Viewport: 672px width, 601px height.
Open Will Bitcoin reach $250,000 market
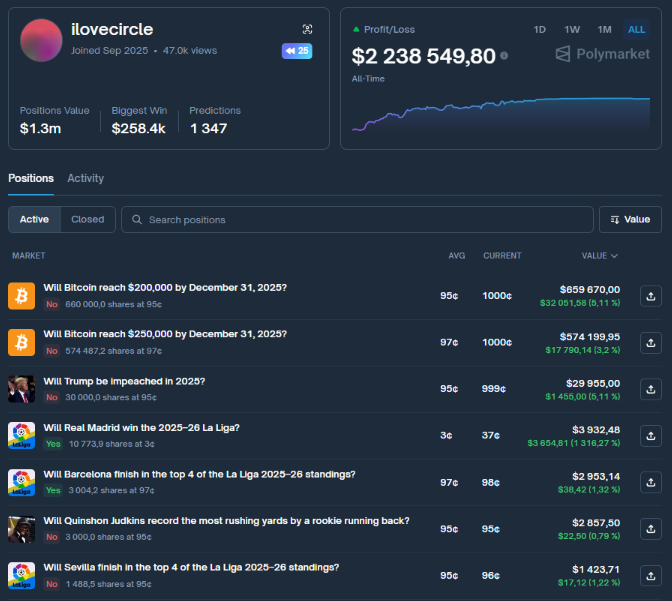pyautogui.click(x=165, y=334)
